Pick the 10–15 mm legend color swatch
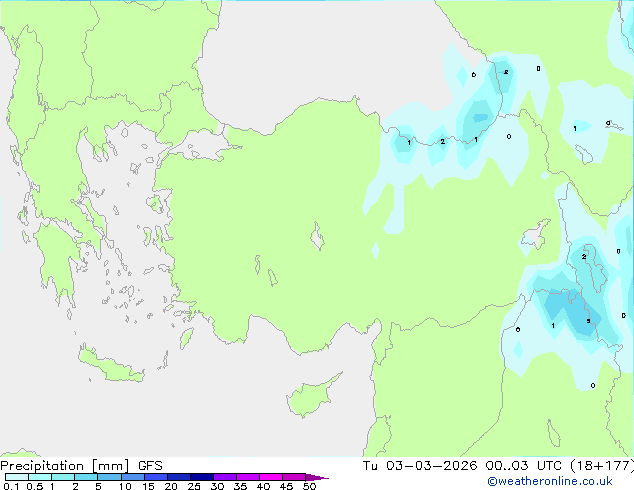Image resolution: width=634 pixels, height=490 pixels. coord(132,477)
